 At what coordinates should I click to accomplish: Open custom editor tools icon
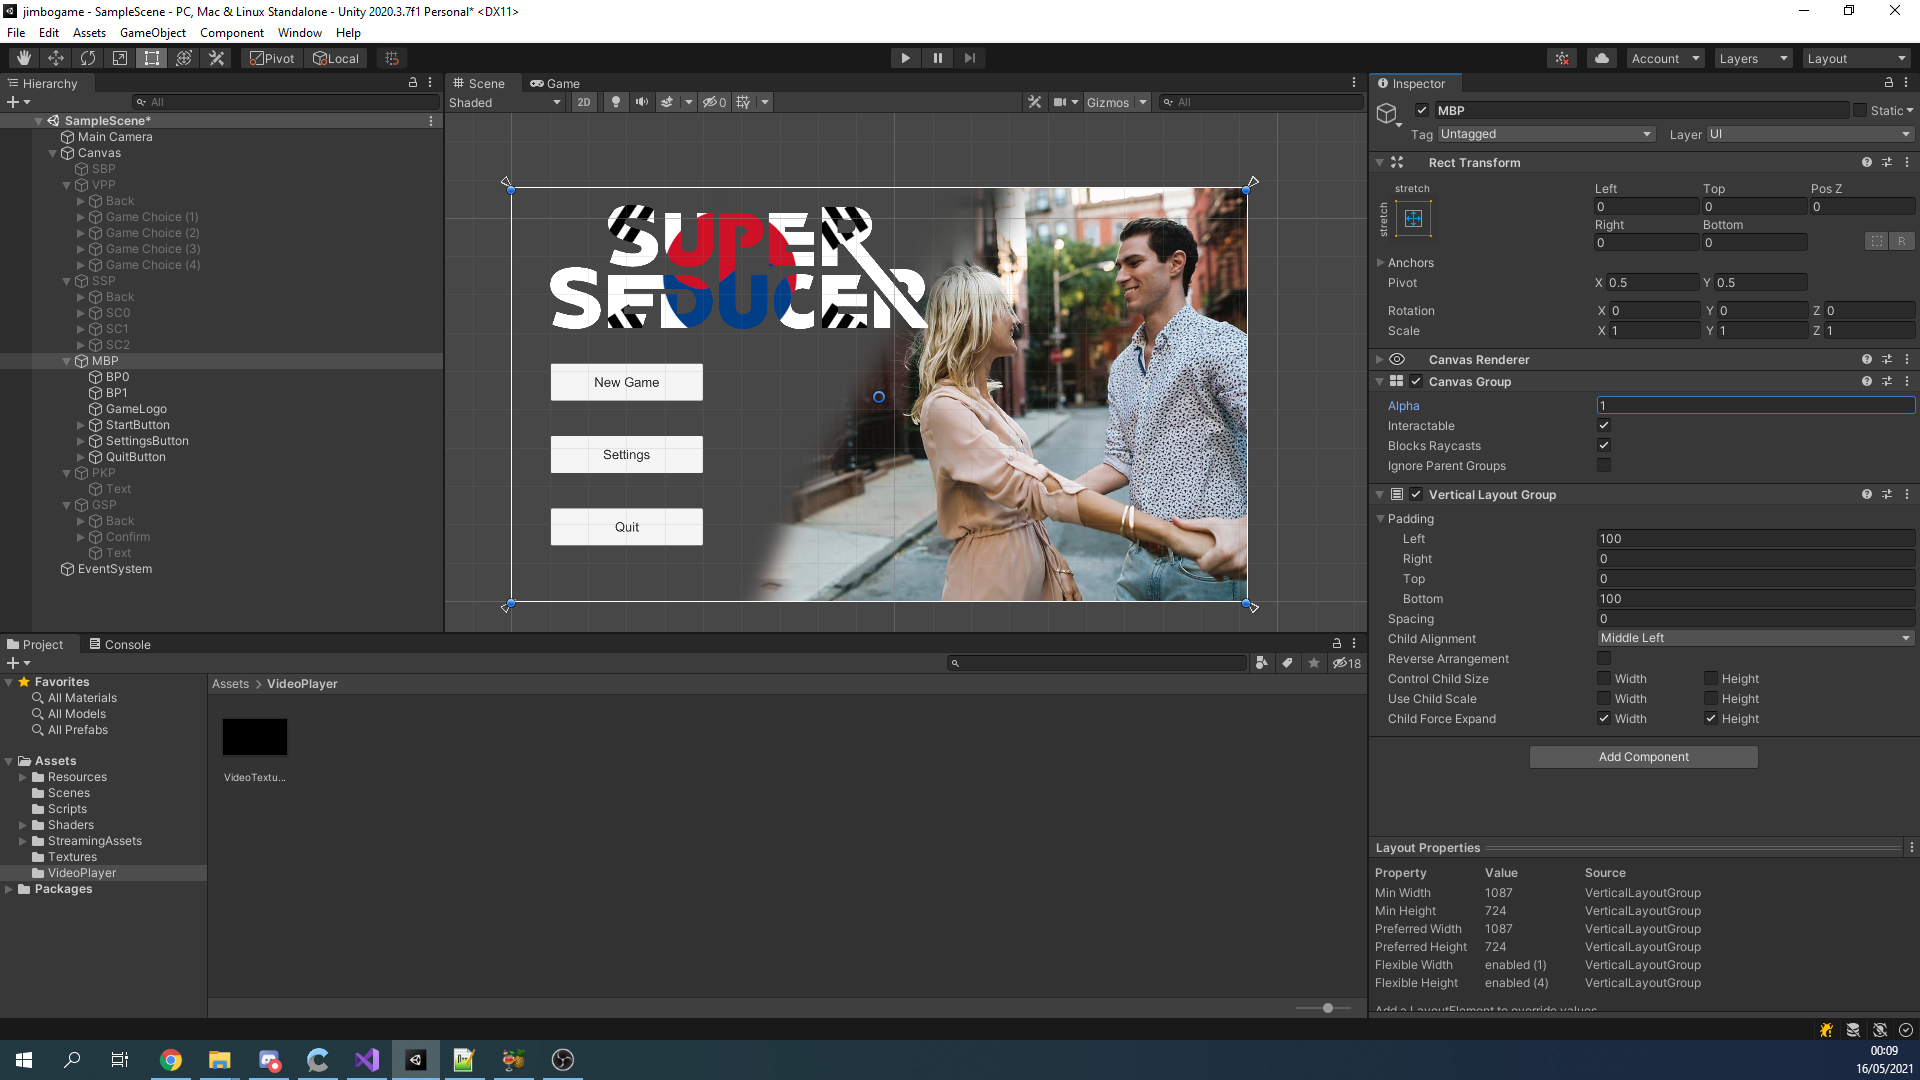pos(216,58)
